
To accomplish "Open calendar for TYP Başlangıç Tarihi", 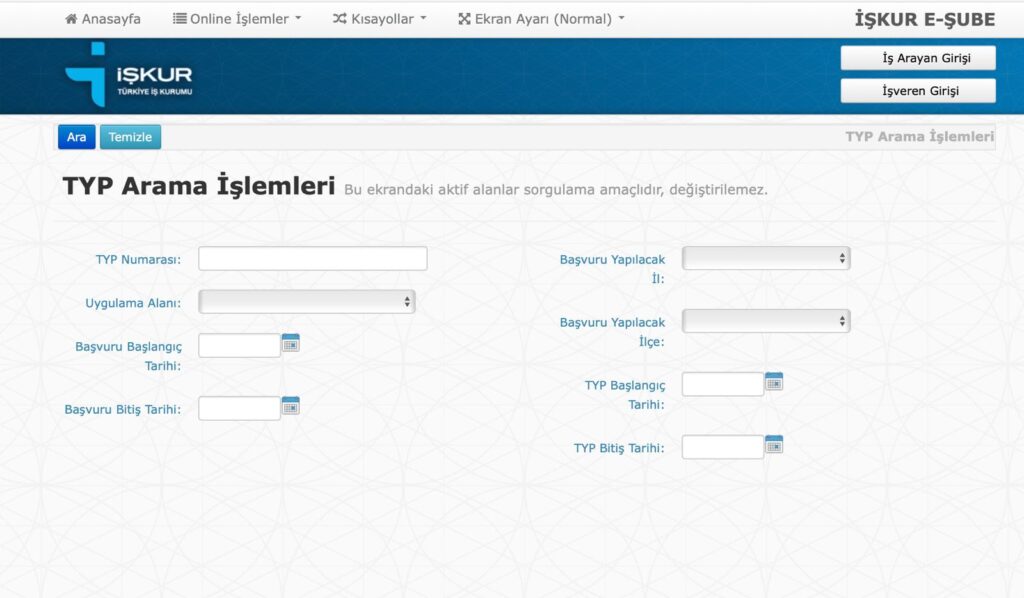I will (774, 381).
